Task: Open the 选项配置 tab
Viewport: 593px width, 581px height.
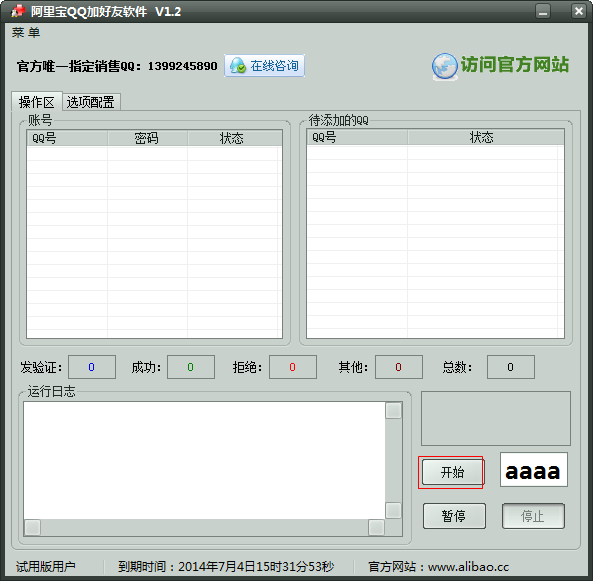Action: pos(91,102)
